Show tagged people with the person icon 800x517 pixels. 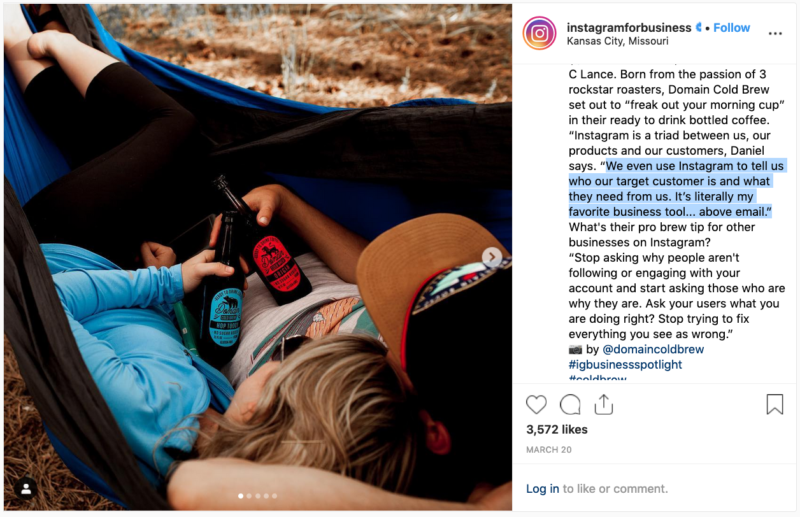pos(26,489)
